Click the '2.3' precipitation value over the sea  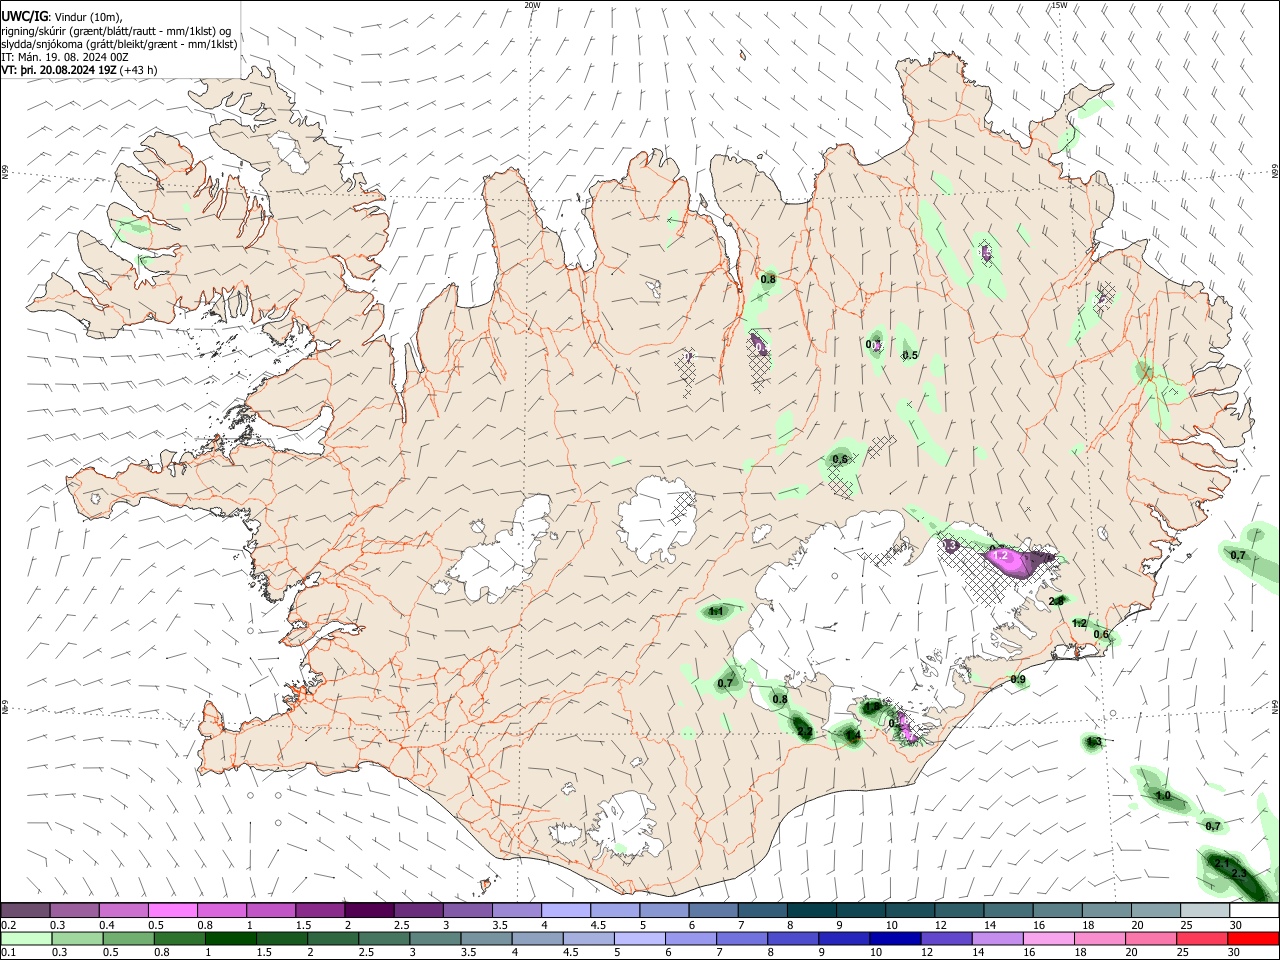[x=1239, y=875]
